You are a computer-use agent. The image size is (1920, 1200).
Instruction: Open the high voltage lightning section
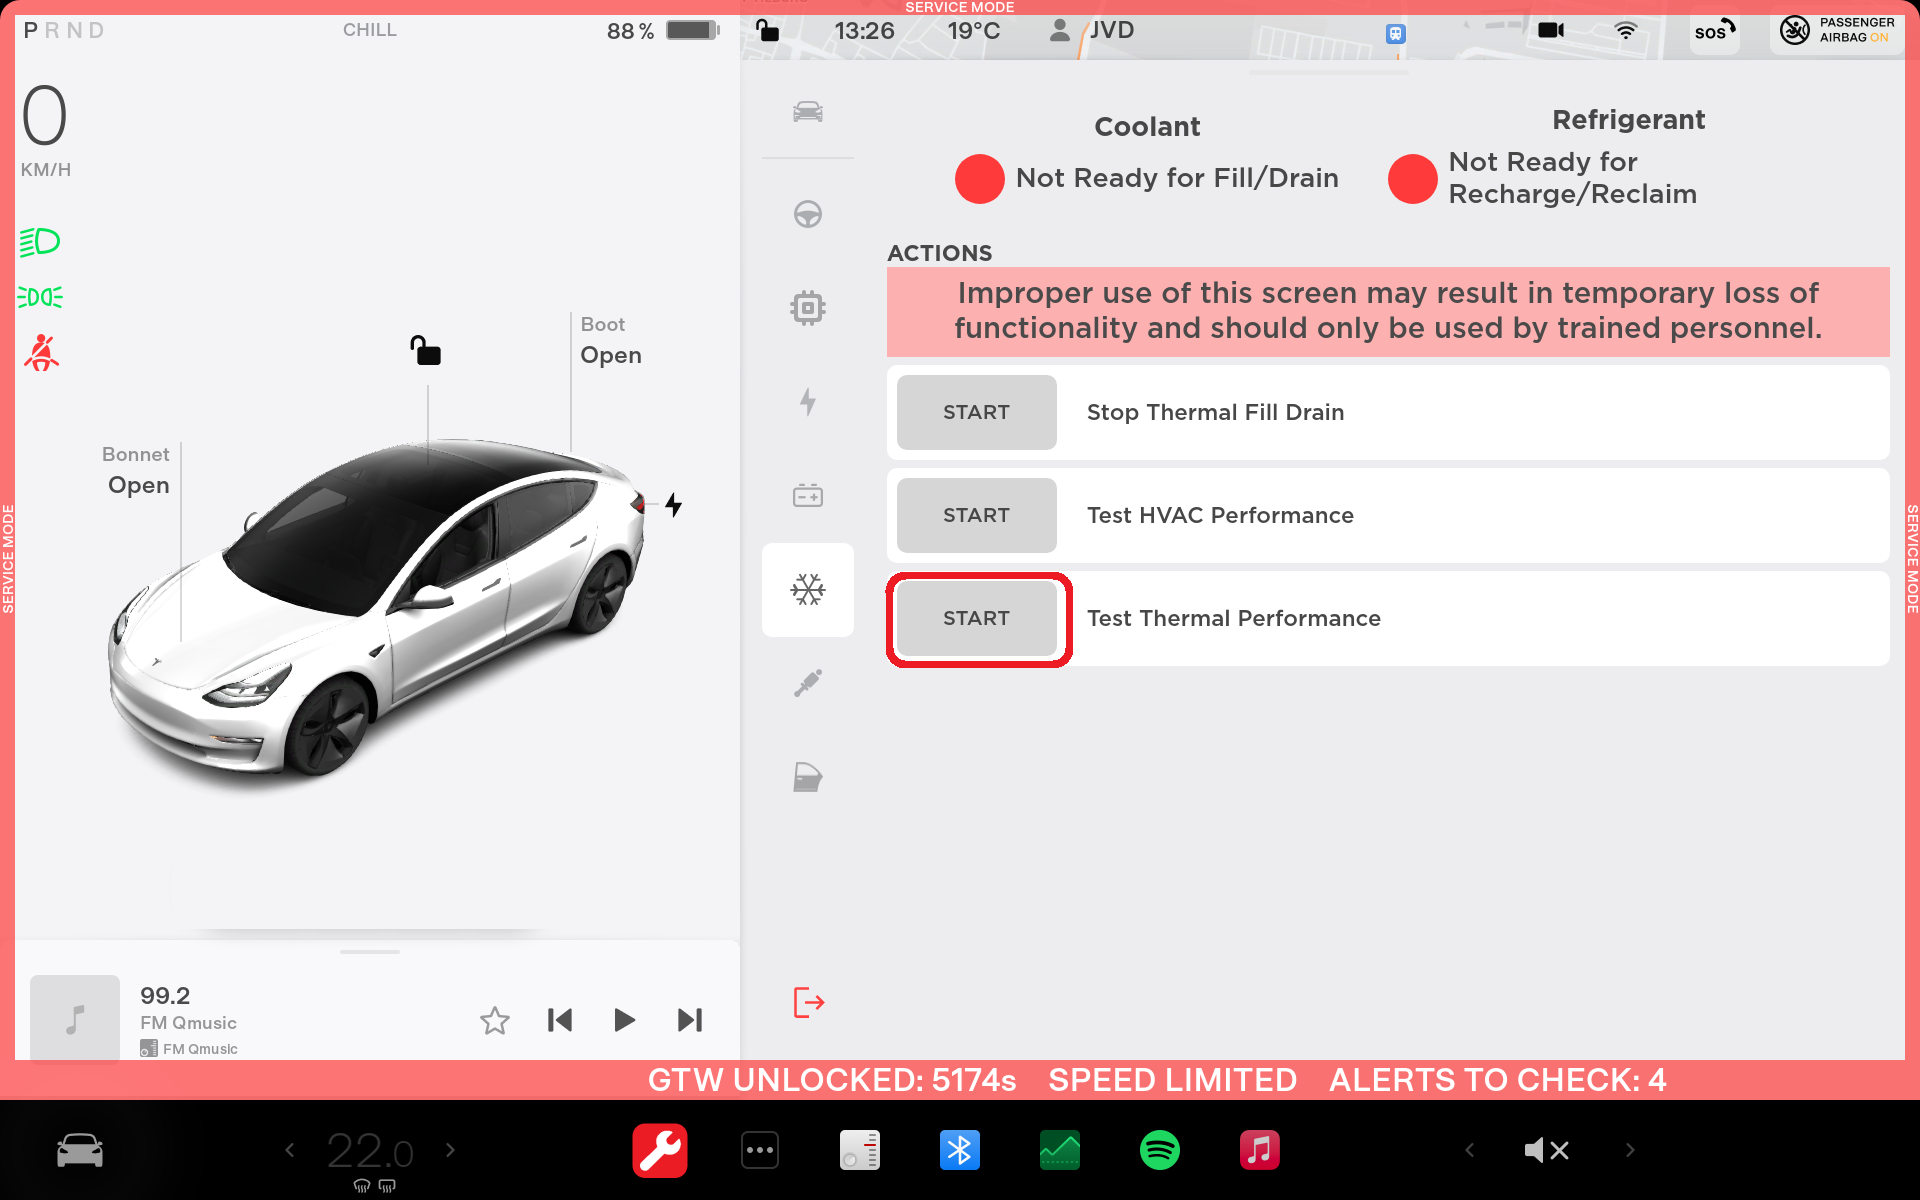coord(807,402)
